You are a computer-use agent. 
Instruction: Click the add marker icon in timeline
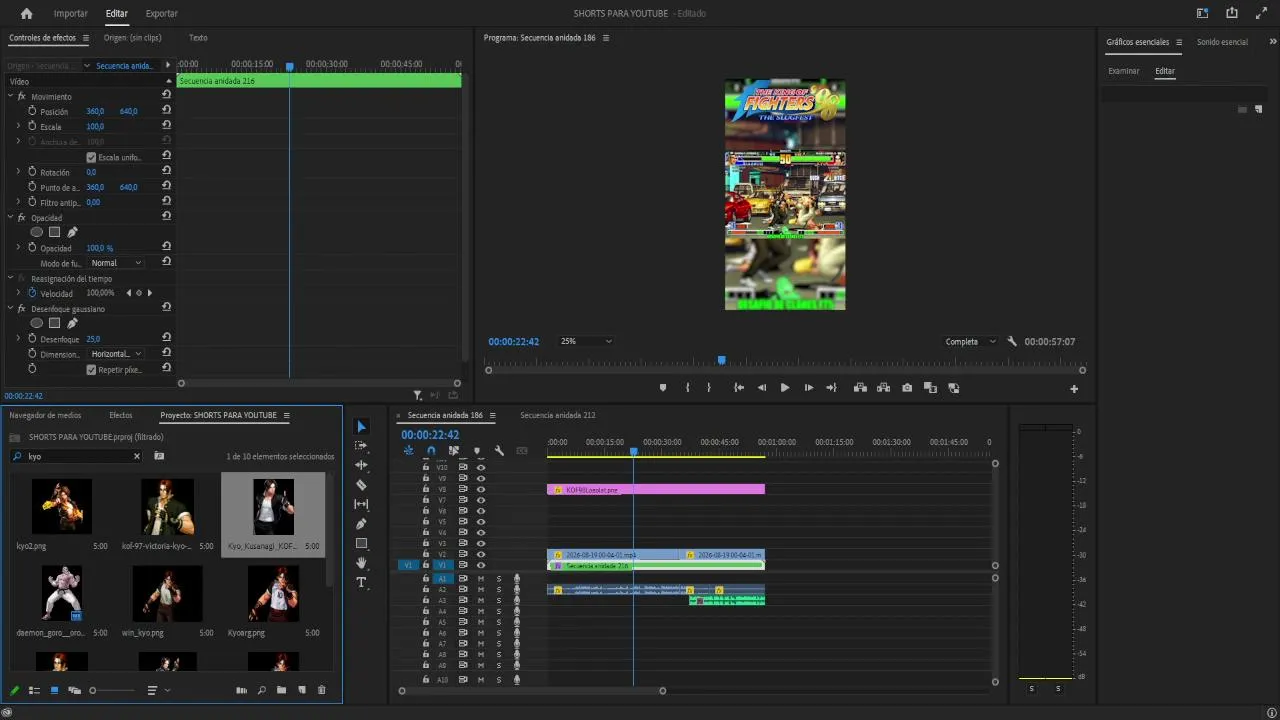click(476, 451)
